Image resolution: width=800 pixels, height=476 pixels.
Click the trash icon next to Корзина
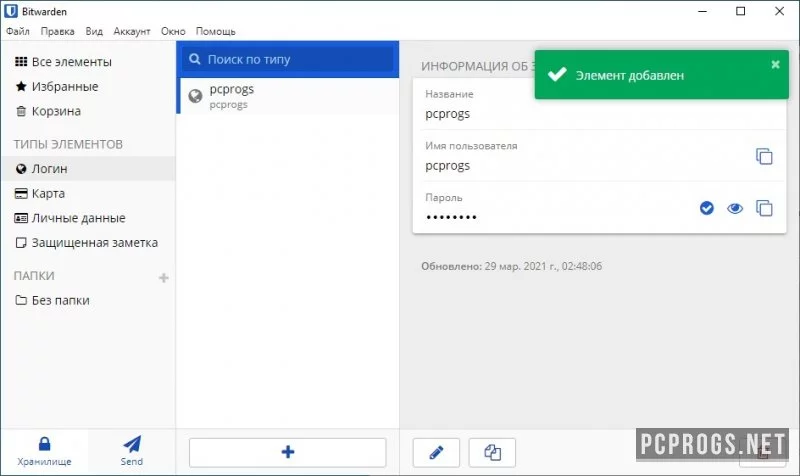coord(21,111)
